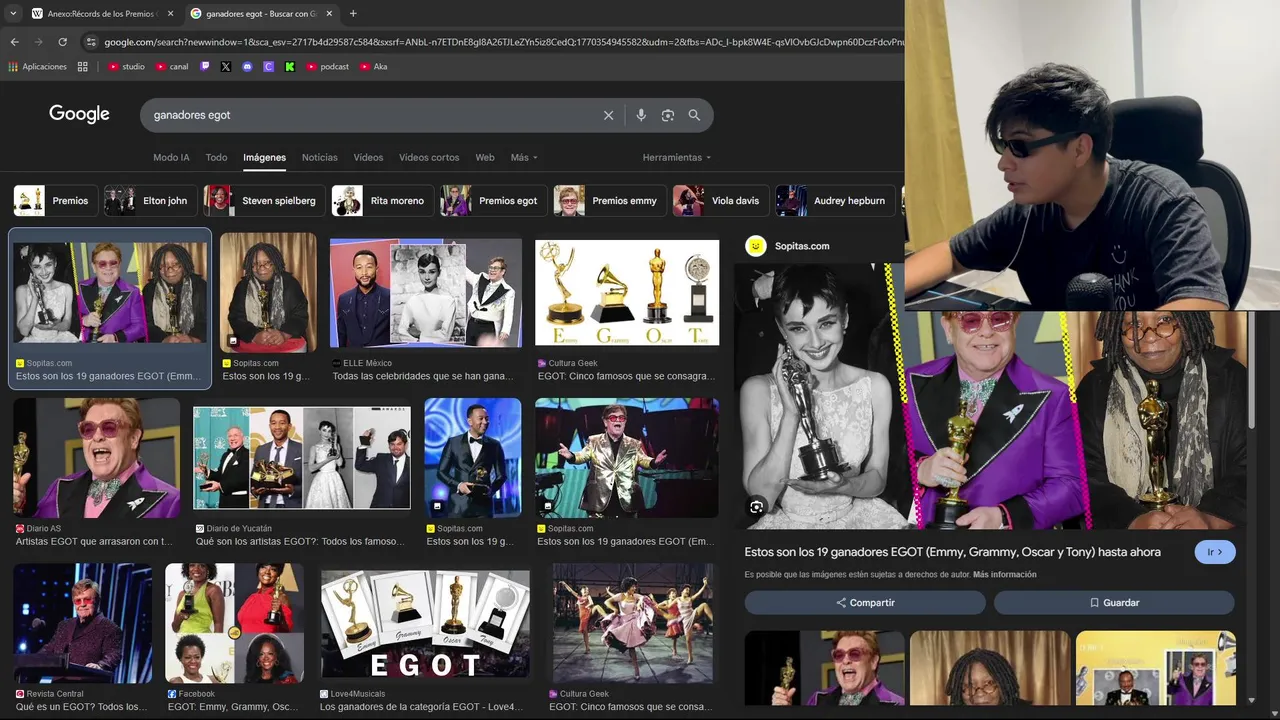Open the podcast bookmark

coord(328,67)
